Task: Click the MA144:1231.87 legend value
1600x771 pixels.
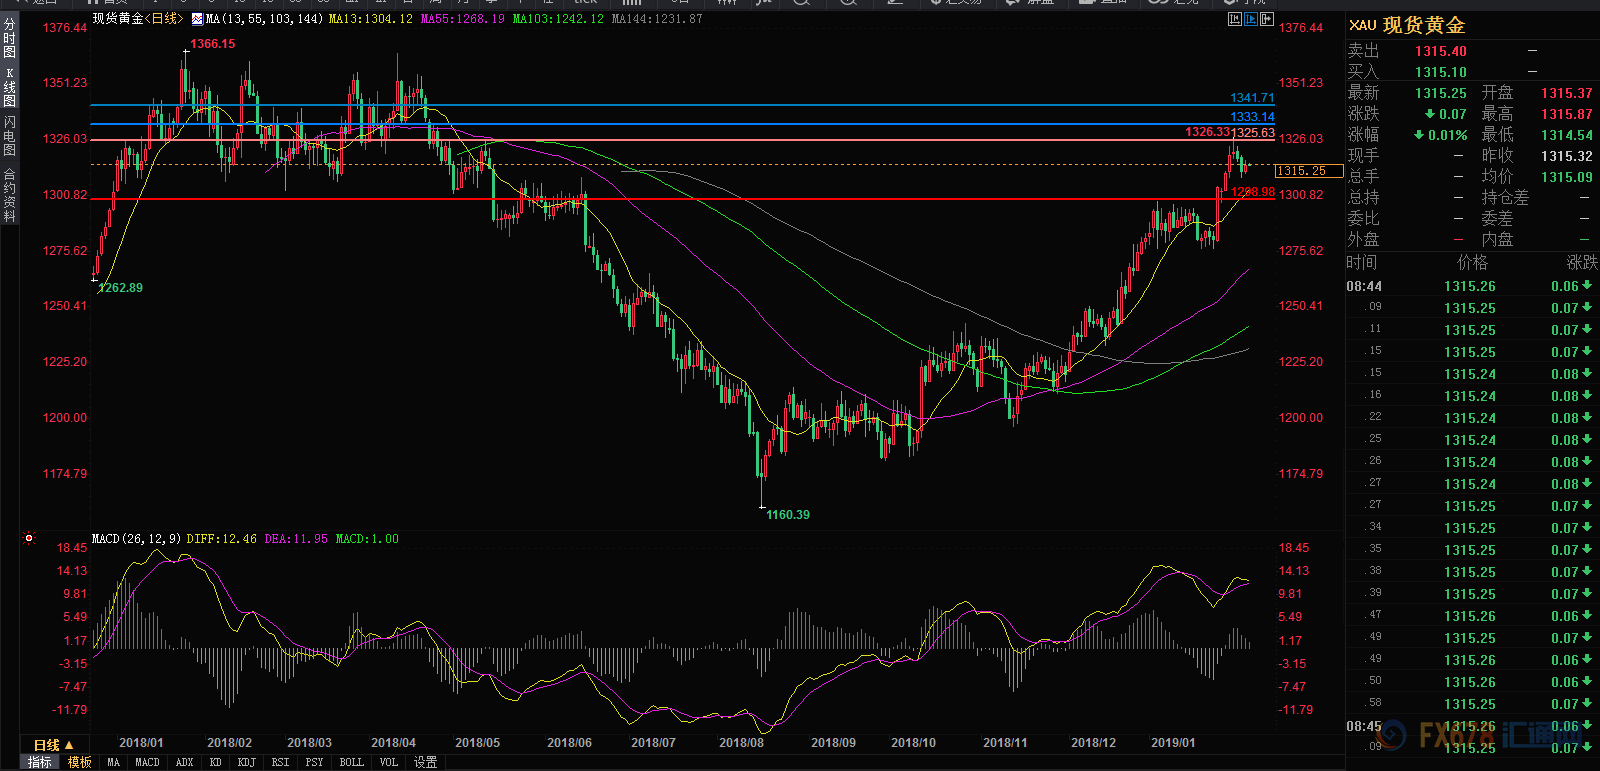Action: pyautogui.click(x=657, y=19)
